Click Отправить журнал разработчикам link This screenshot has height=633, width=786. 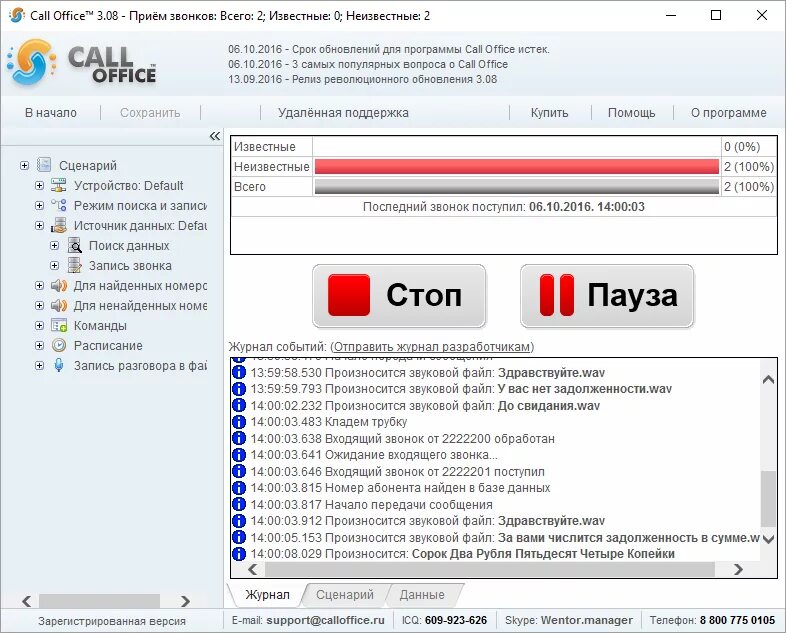pyautogui.click(x=432, y=347)
